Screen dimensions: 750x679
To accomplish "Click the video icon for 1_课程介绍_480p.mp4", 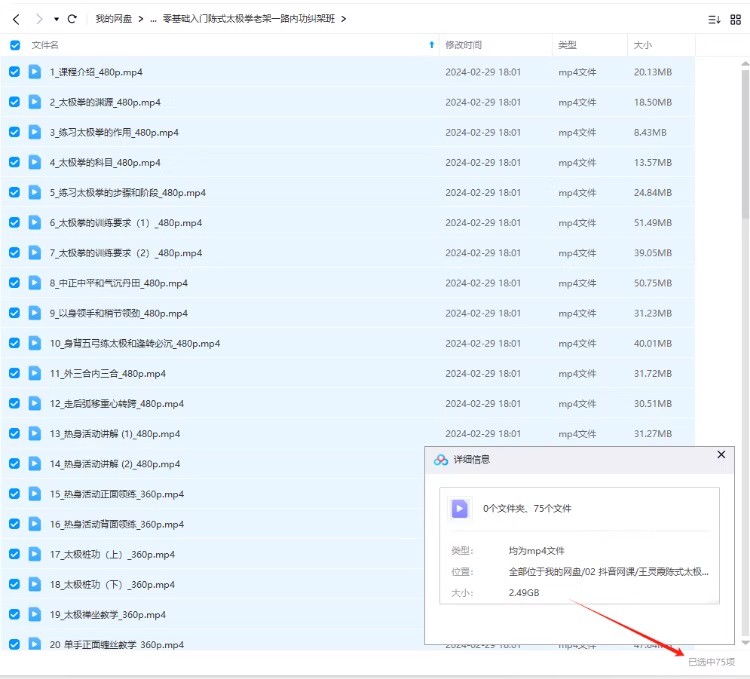I will (x=34, y=72).
